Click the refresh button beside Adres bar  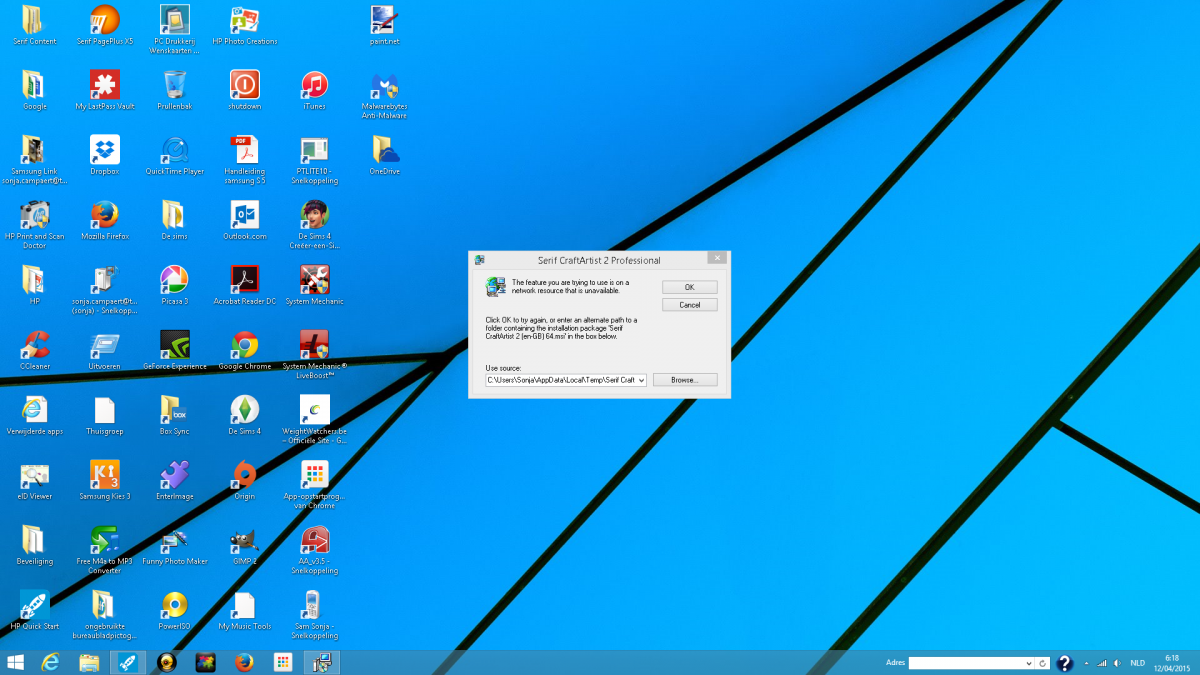click(1043, 663)
